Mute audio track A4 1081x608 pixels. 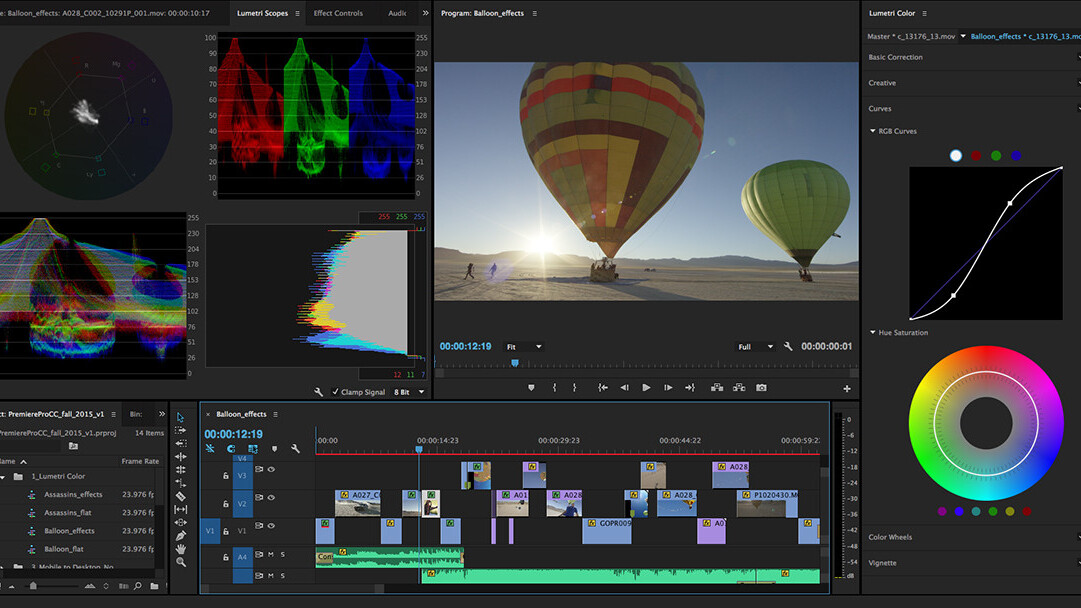click(x=270, y=555)
